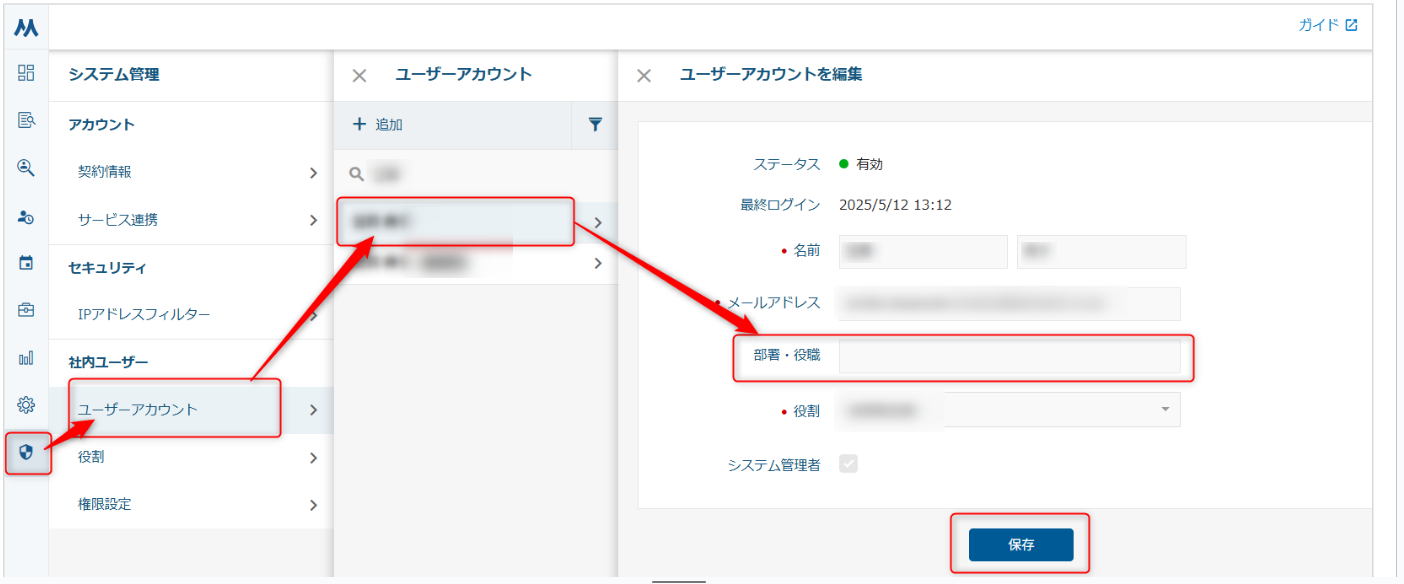Viewport: 1404px width, 584px height.
Task: Open the bar chart reports icon
Action: (x=26, y=357)
